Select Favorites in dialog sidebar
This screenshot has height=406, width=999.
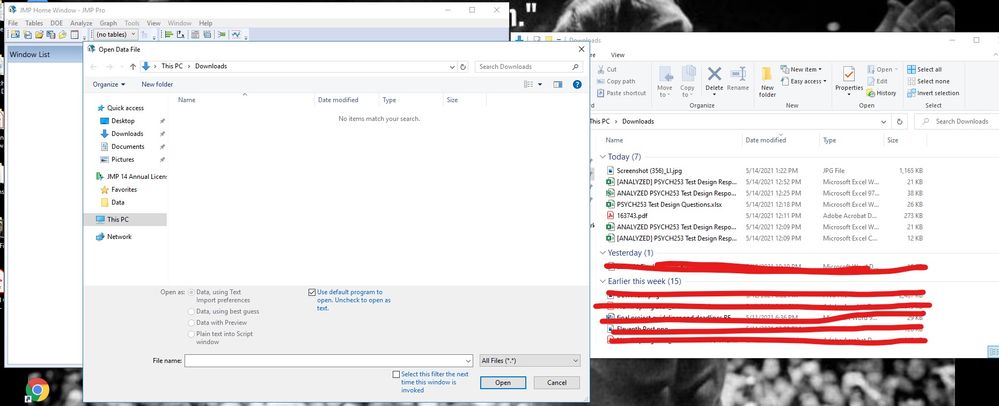pos(124,189)
